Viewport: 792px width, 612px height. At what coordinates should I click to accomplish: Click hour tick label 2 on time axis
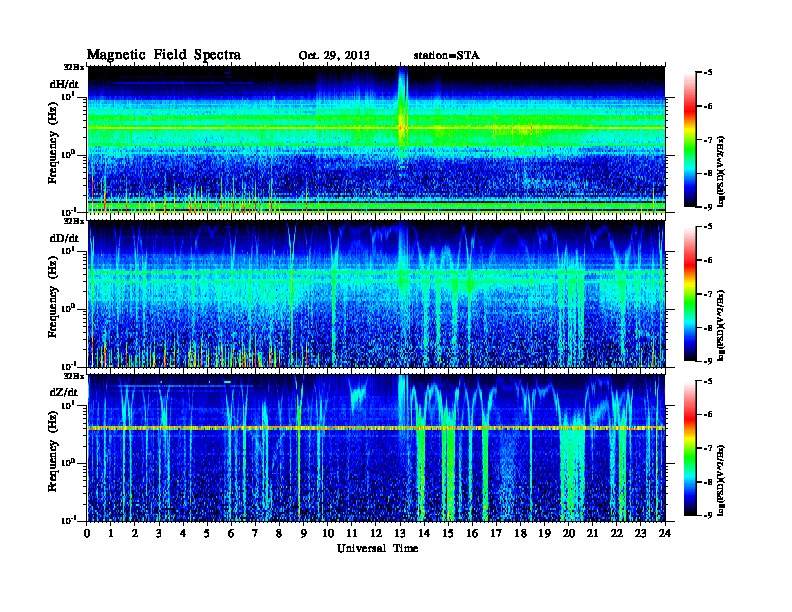[135, 533]
